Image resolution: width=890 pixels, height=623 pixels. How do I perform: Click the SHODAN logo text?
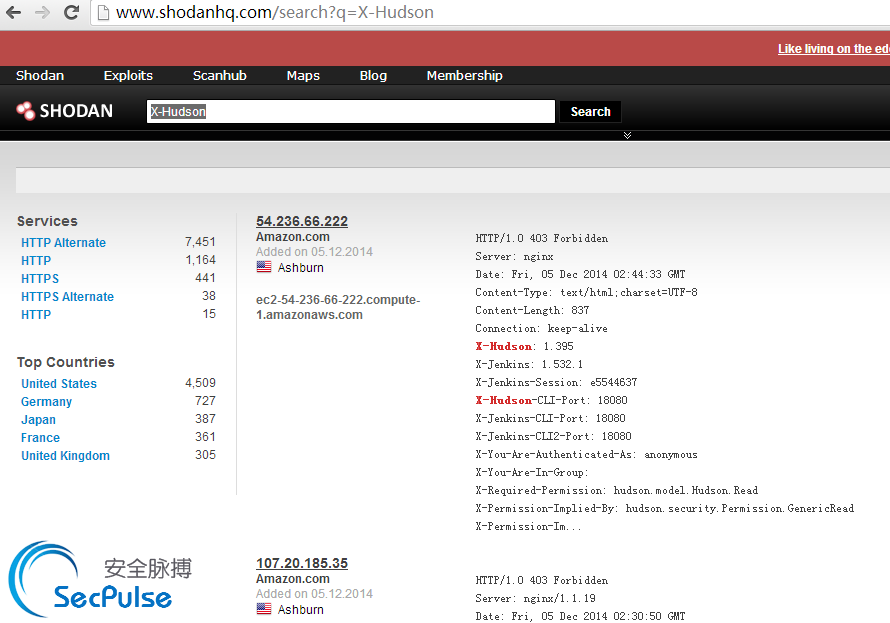click(76, 111)
